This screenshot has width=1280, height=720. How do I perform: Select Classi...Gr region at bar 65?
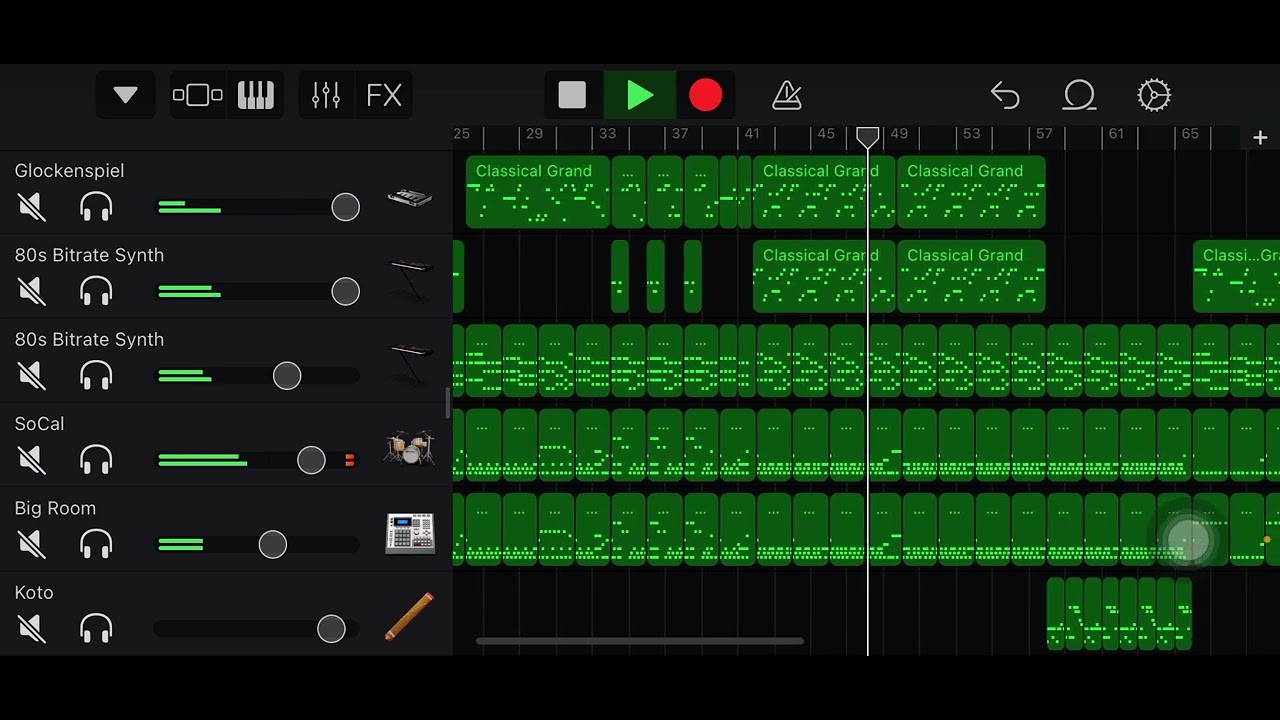pyautogui.click(x=1236, y=276)
